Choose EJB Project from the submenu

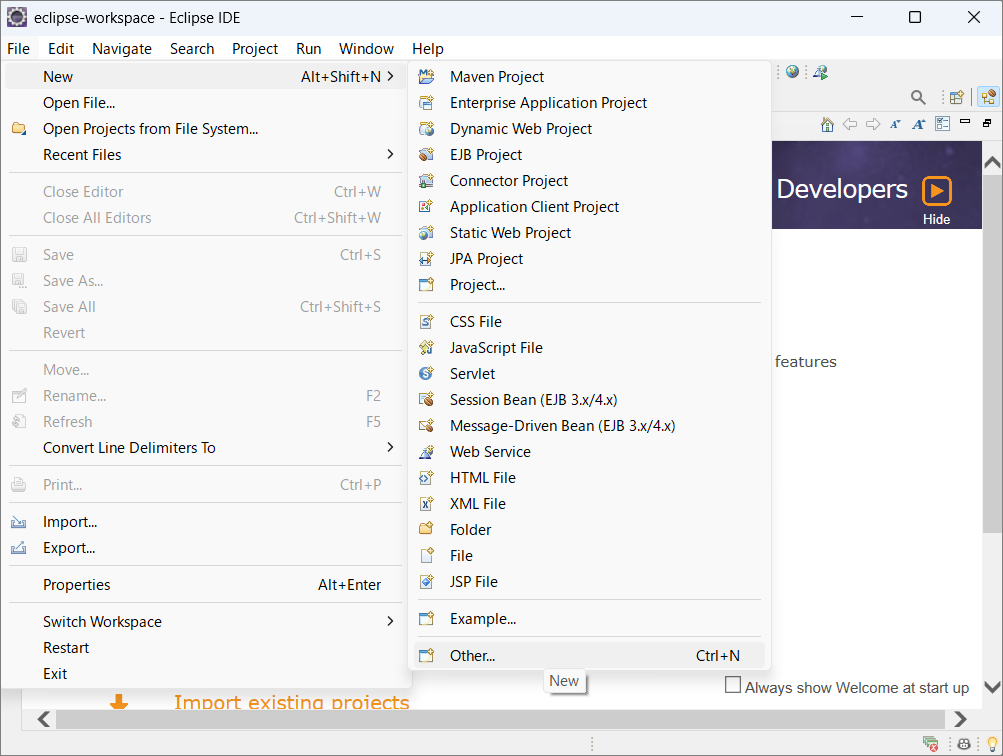[x=588, y=155]
